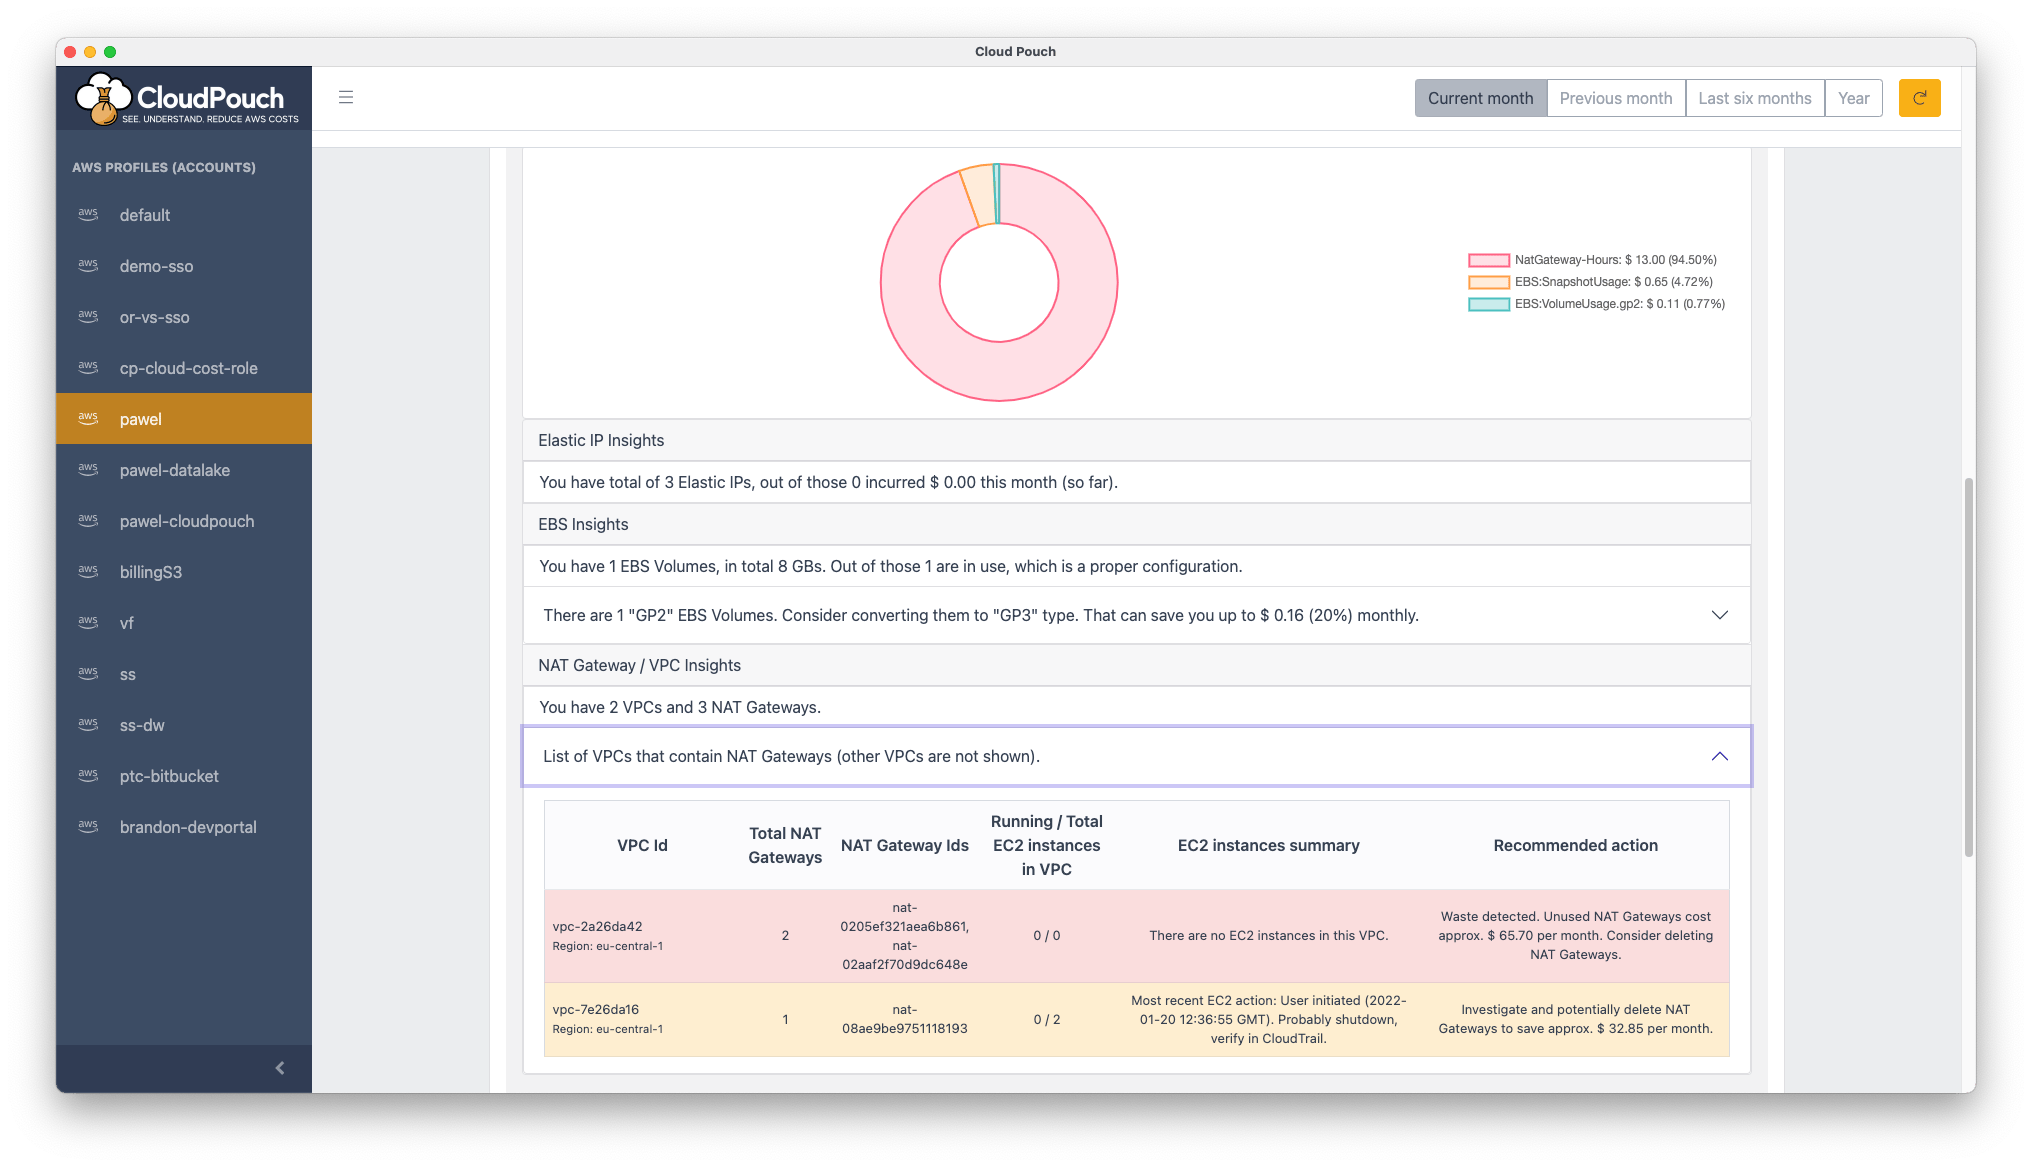Click the 0 / 2 running instances cell
The width and height of the screenshot is (2032, 1167).
(1046, 1019)
